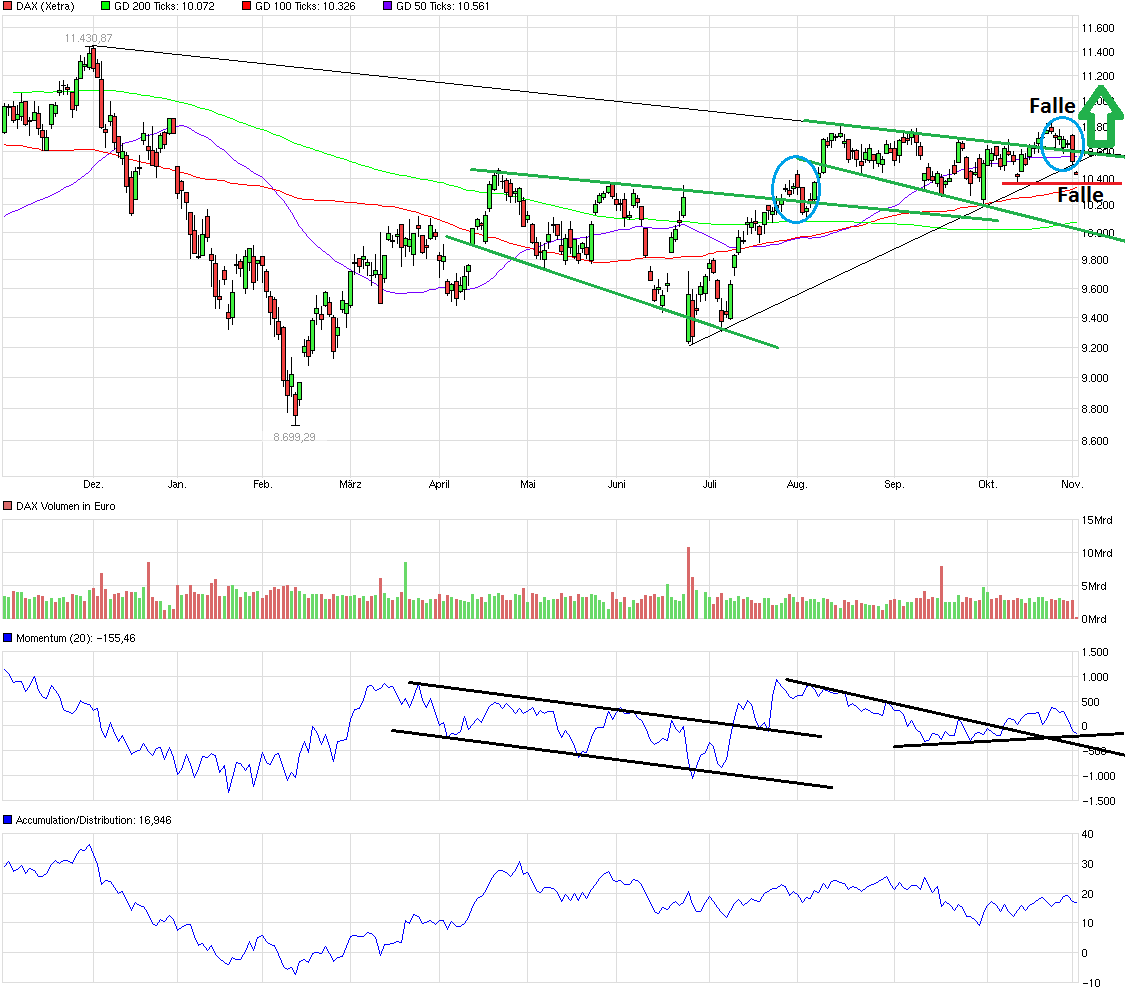
Task: Select the 'Accumulation/Distribution: 16,946' label
Action: (93, 820)
